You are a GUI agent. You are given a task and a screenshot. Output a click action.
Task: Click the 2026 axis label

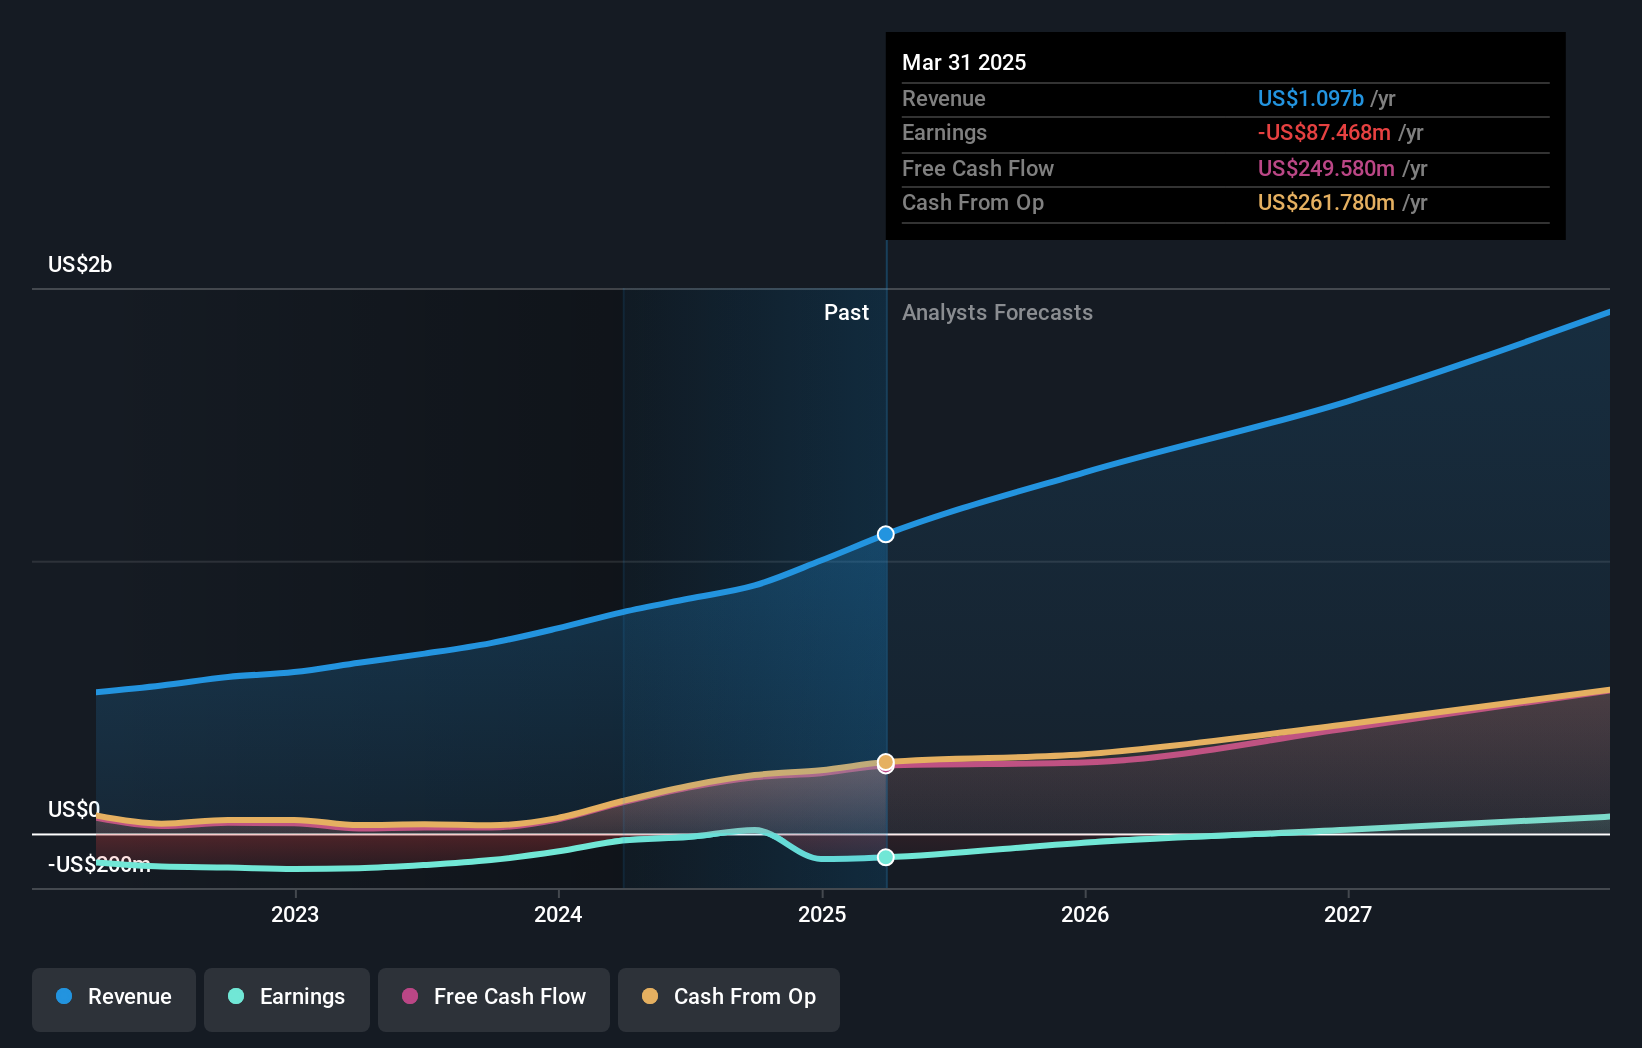[1085, 914]
